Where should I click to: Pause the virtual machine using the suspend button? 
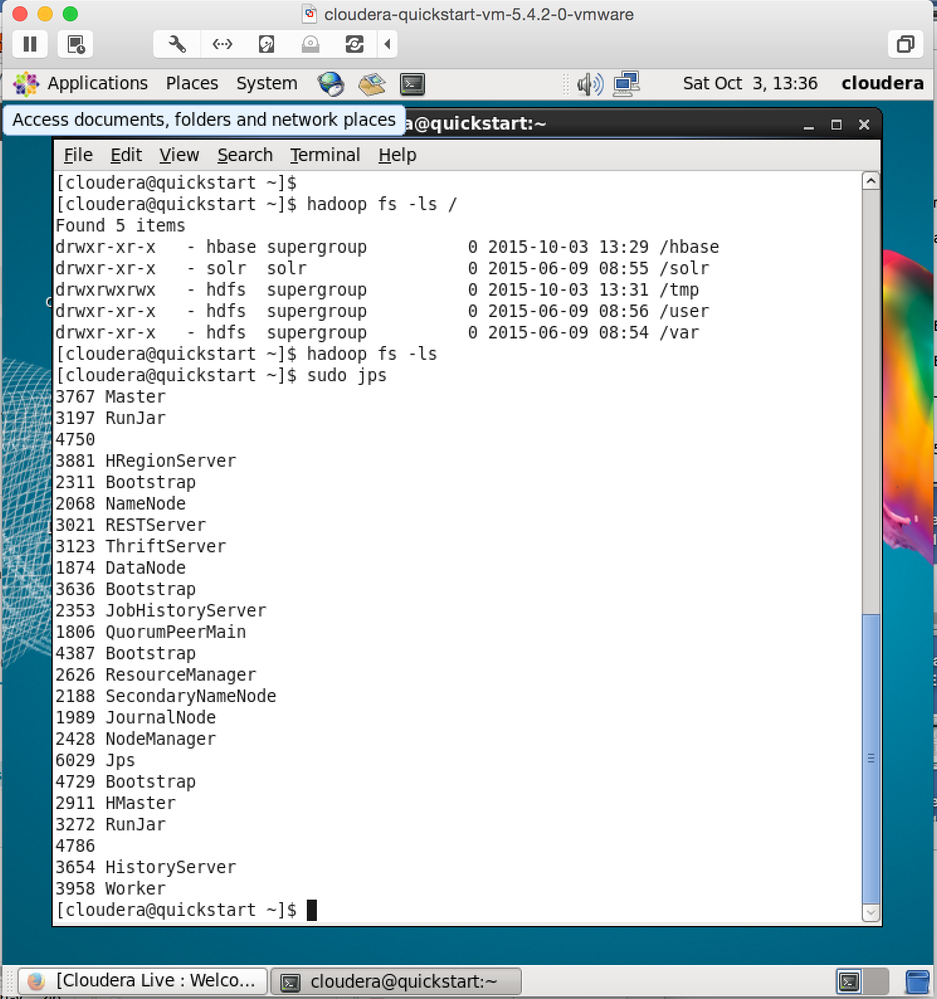click(x=29, y=44)
